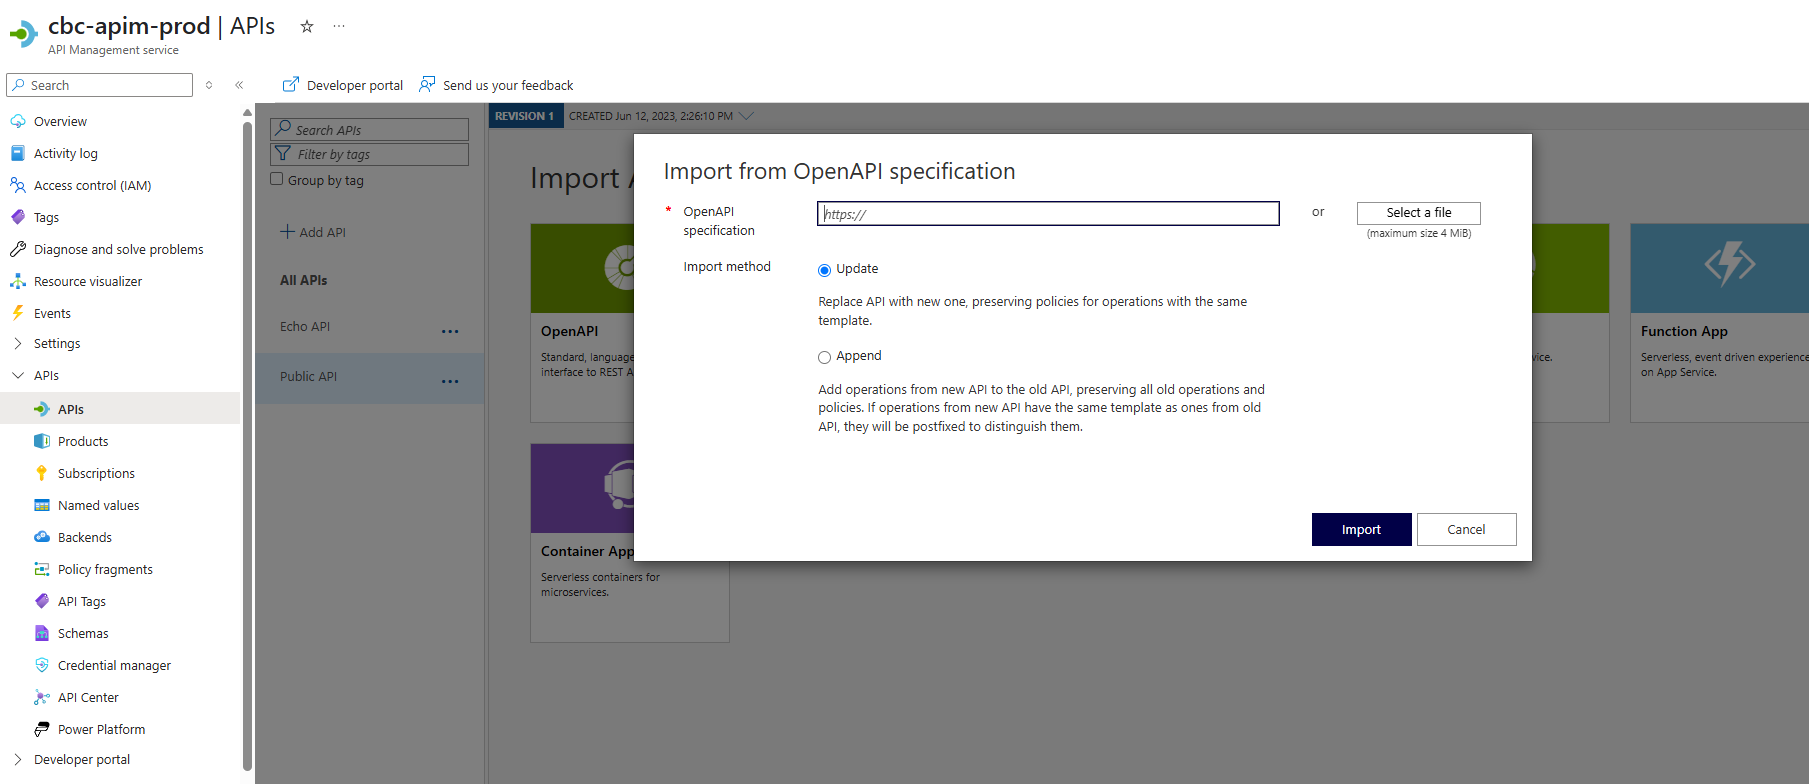Open Developer portal from the toolbar
The image size is (1809, 784).
[343, 85]
